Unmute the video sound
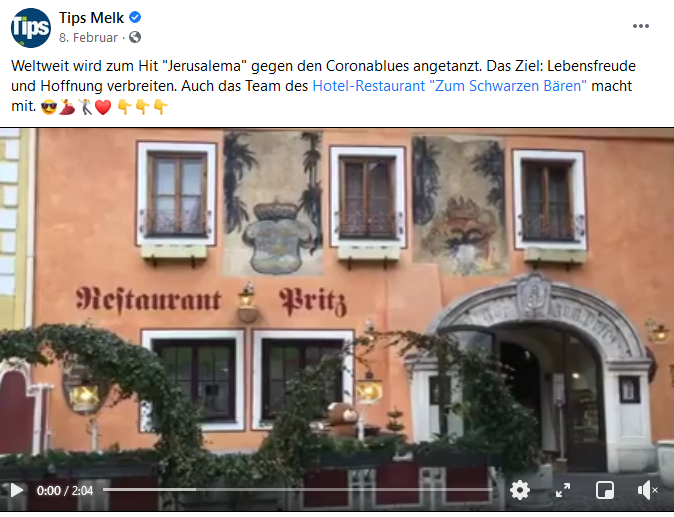This screenshot has height=517, width=674. [647, 490]
